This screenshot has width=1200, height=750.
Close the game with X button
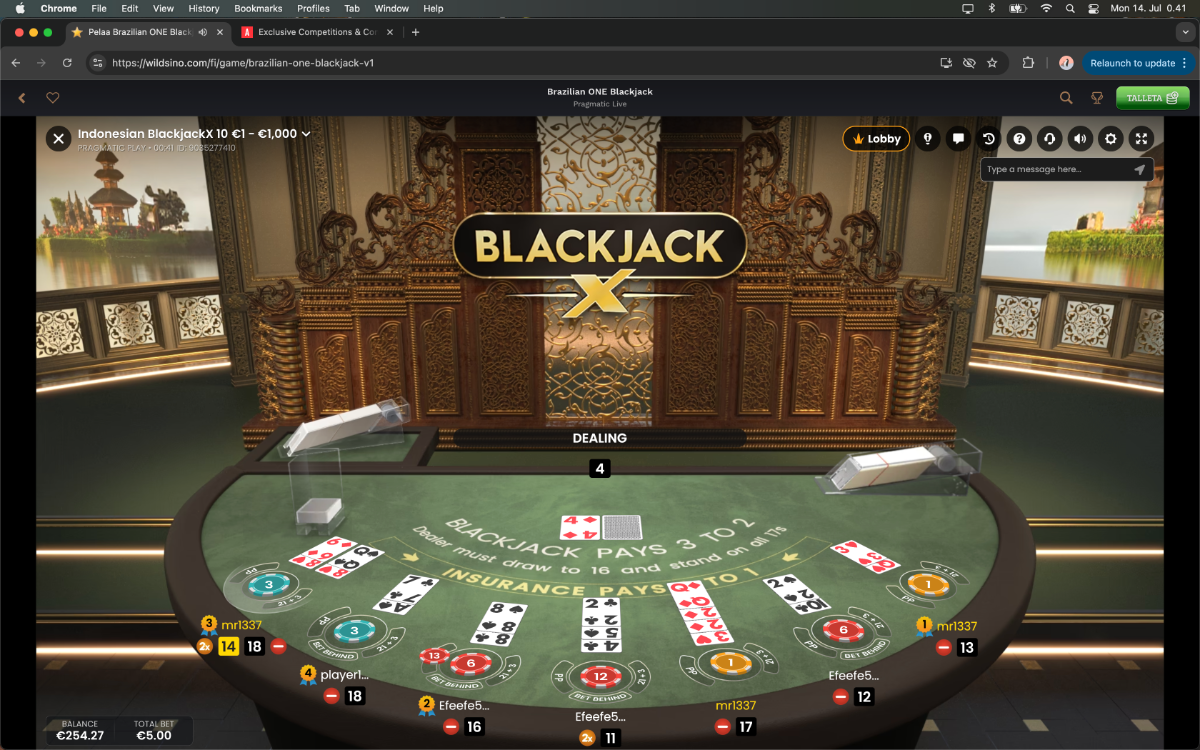pos(59,138)
